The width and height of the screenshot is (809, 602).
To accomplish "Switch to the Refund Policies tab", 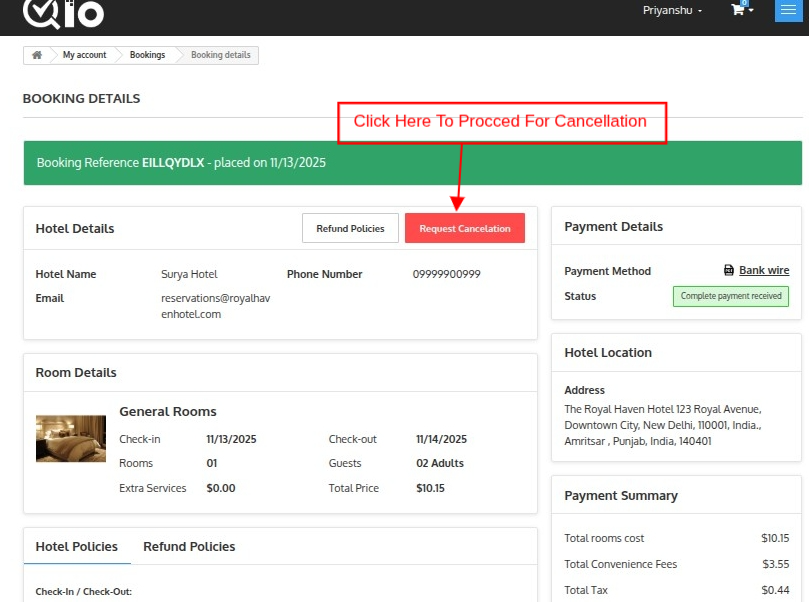I will [189, 547].
